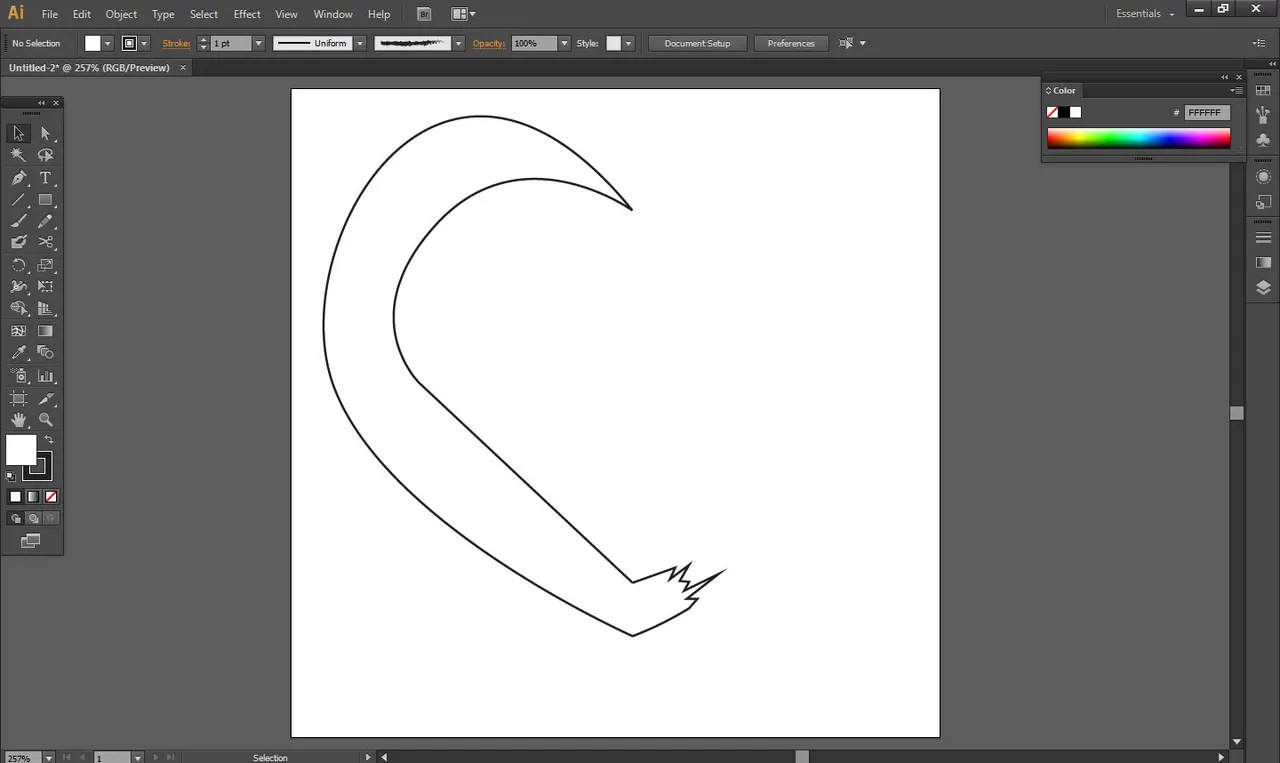Set paint mode to Gradient
Screen dimensions: 1280x763
click(x=33, y=496)
